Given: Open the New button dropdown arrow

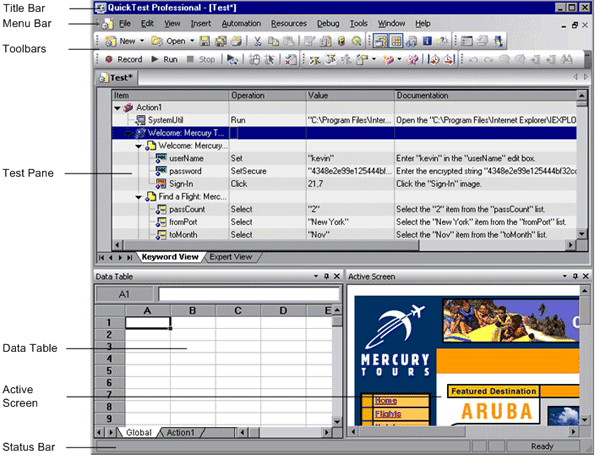Looking at the screenshot, I should pyautogui.click(x=142, y=41).
